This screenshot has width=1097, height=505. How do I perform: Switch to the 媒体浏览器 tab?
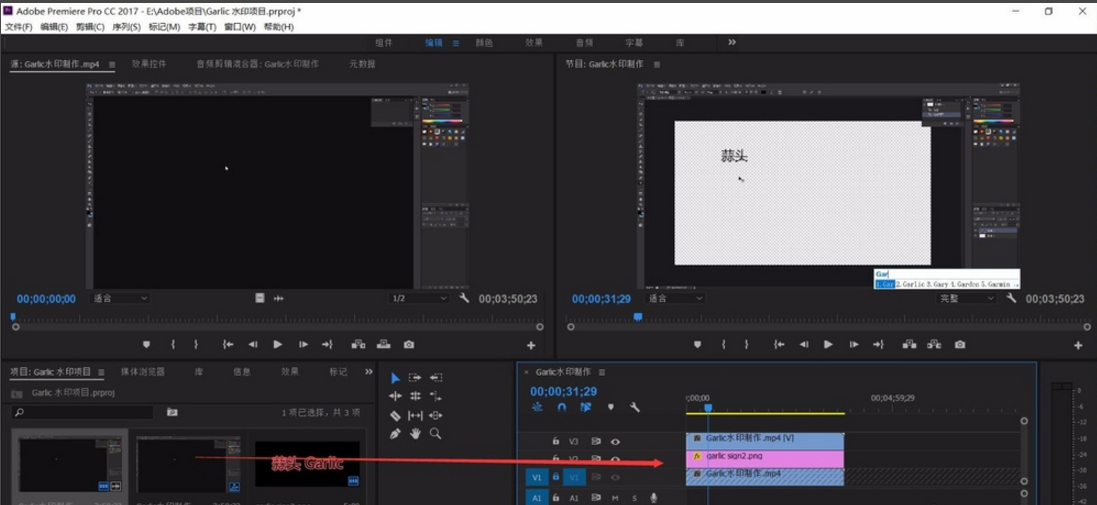pos(142,371)
